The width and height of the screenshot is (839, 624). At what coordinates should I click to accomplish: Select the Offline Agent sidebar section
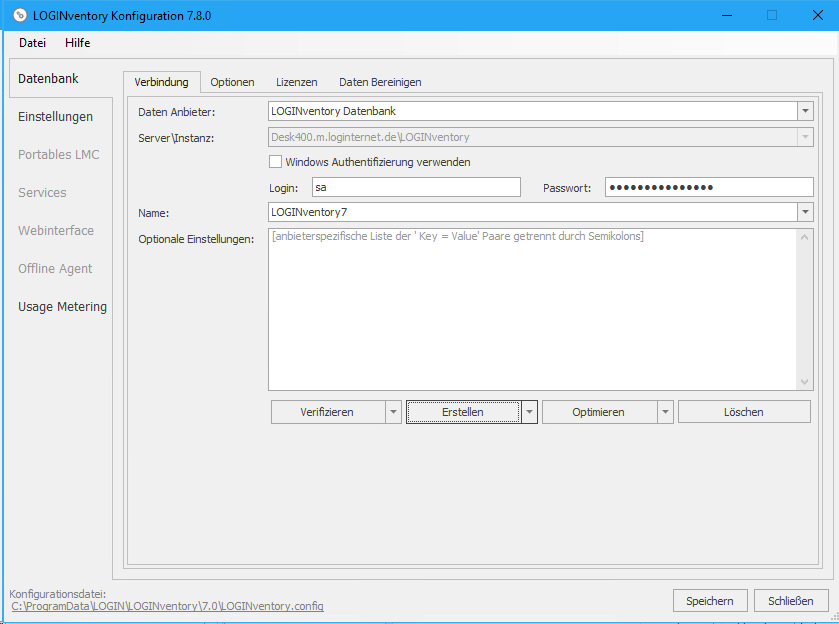tap(55, 269)
